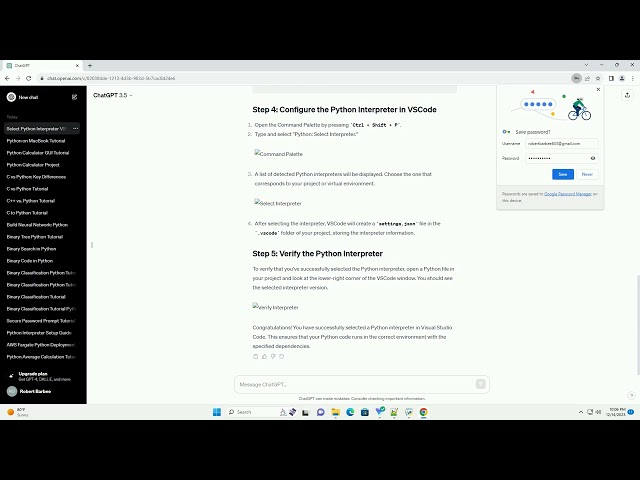Screen dimensions: 640x480
Task: Click the ChatGPT logo beside New chat
Action: 11,97
